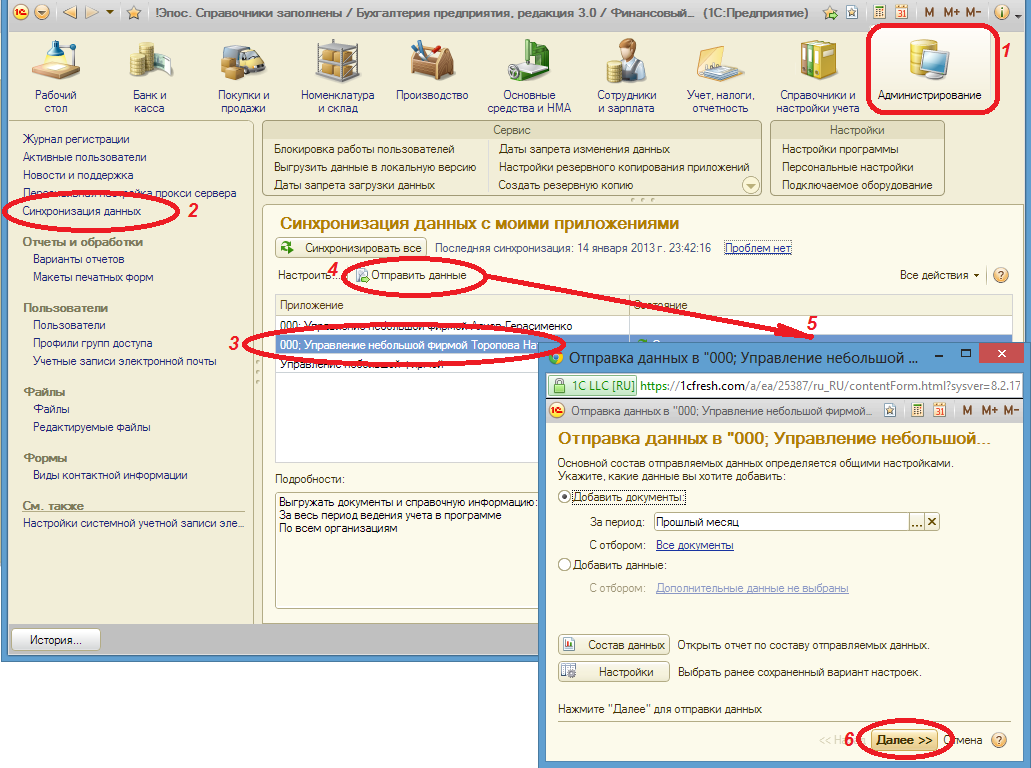This screenshot has height=768, width=1031.
Task: Open Сотрудники и зарплата section
Action: (627, 78)
